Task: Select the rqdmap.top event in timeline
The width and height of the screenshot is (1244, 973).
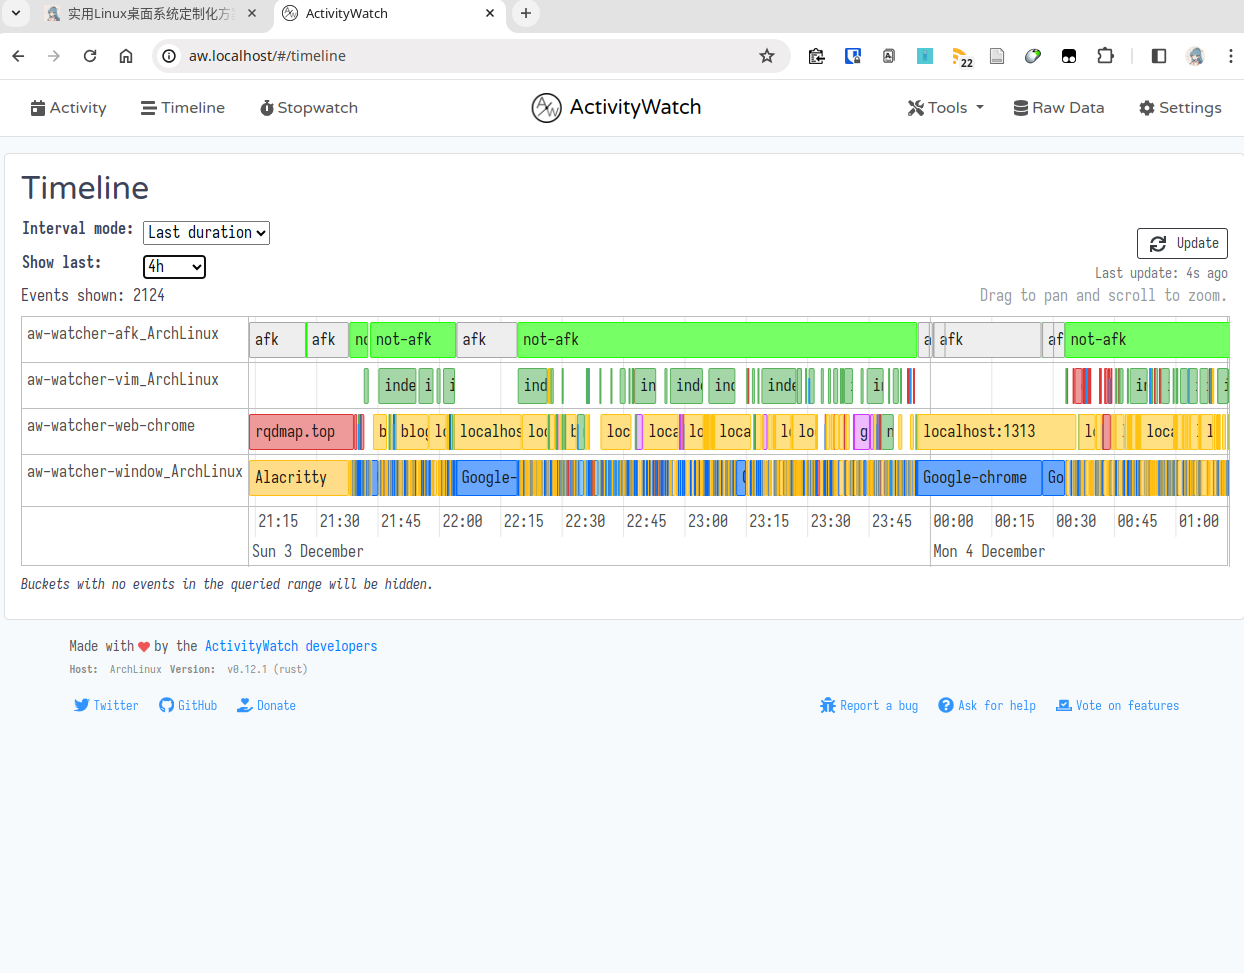Action: click(x=300, y=432)
